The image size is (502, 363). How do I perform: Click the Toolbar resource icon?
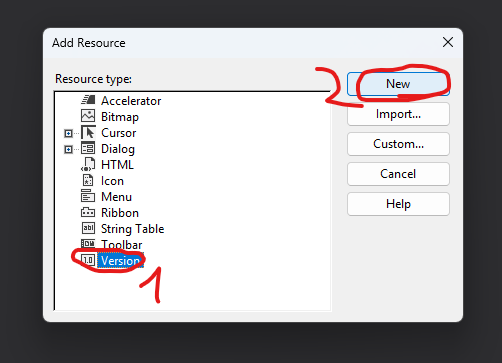pyautogui.click(x=88, y=243)
